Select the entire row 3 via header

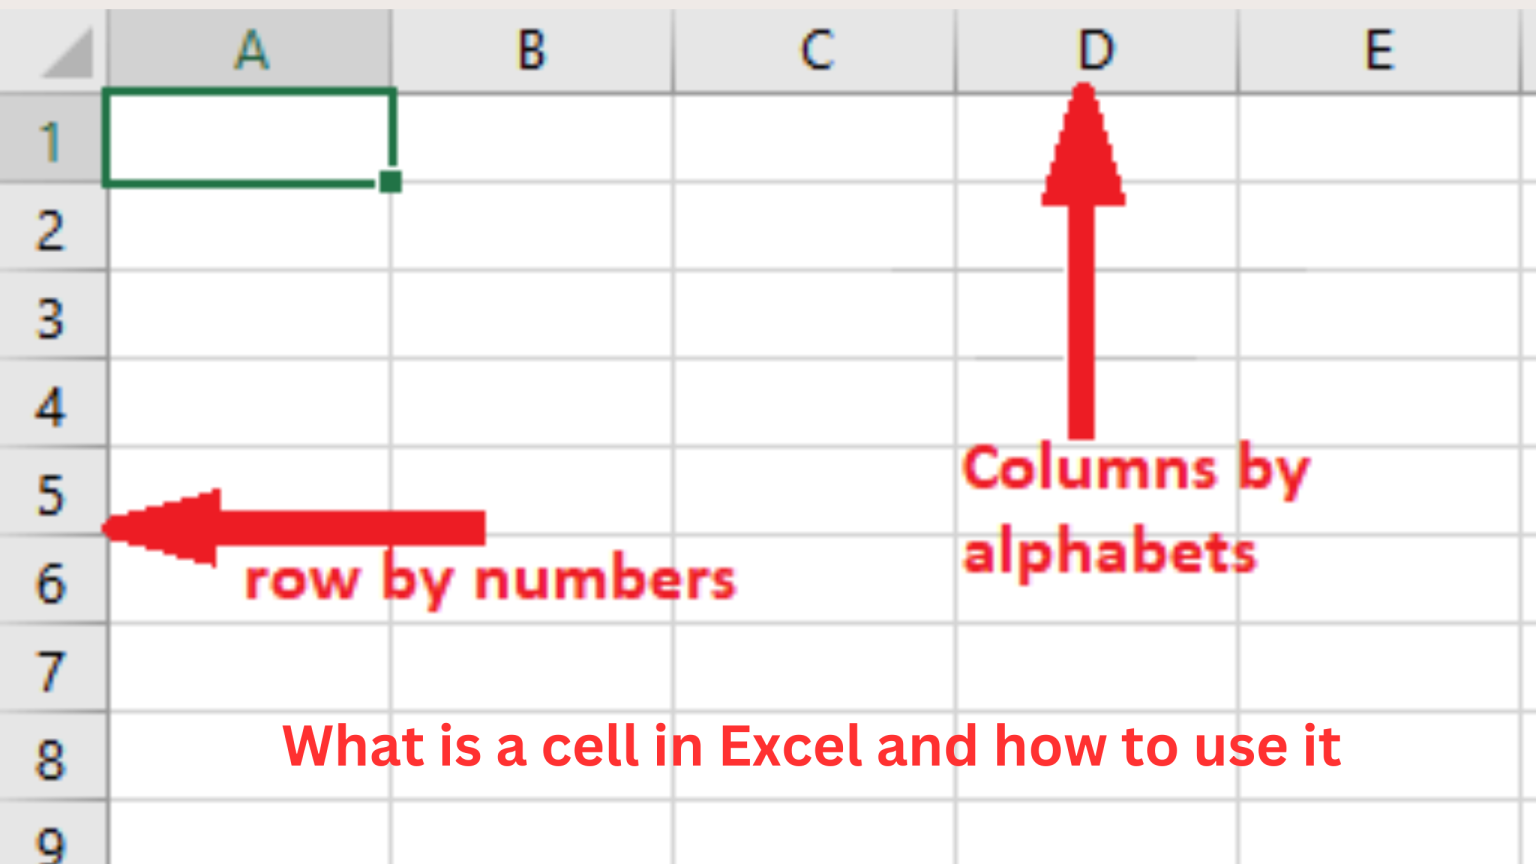click(x=50, y=317)
